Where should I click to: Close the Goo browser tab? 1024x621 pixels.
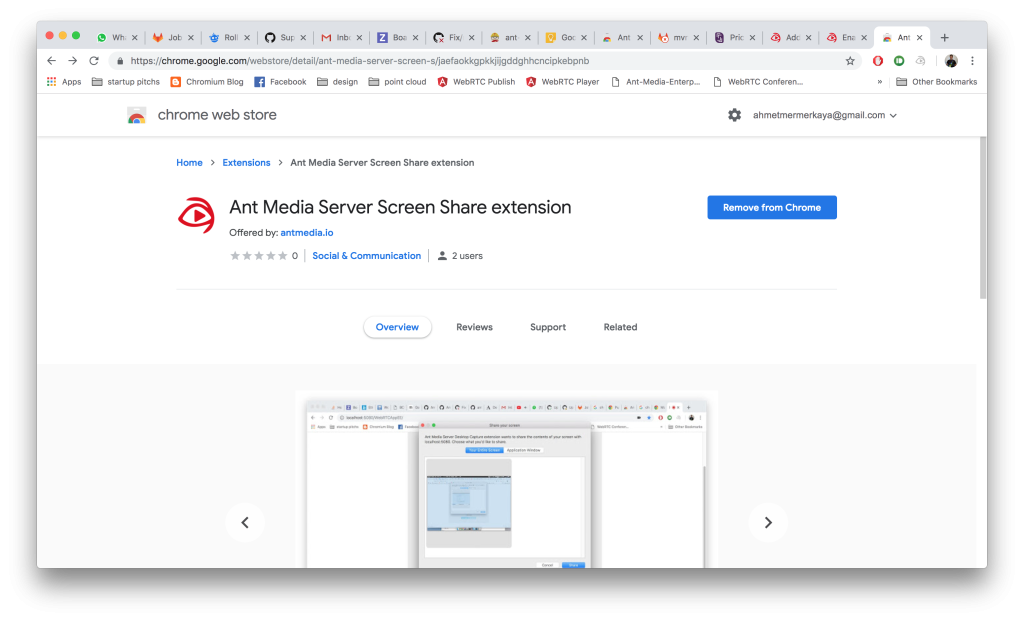coord(584,38)
